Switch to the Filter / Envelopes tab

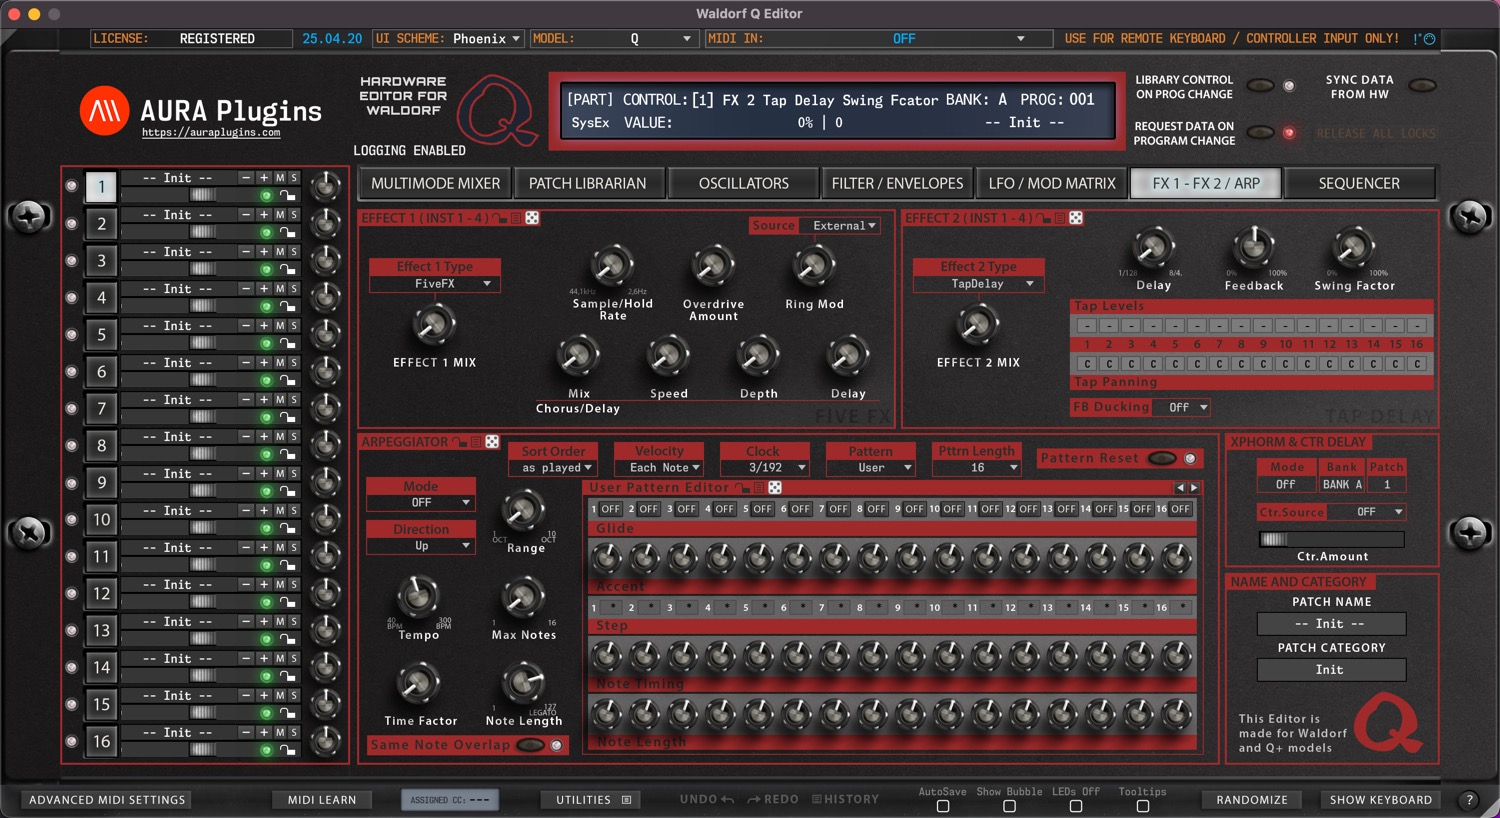click(897, 184)
